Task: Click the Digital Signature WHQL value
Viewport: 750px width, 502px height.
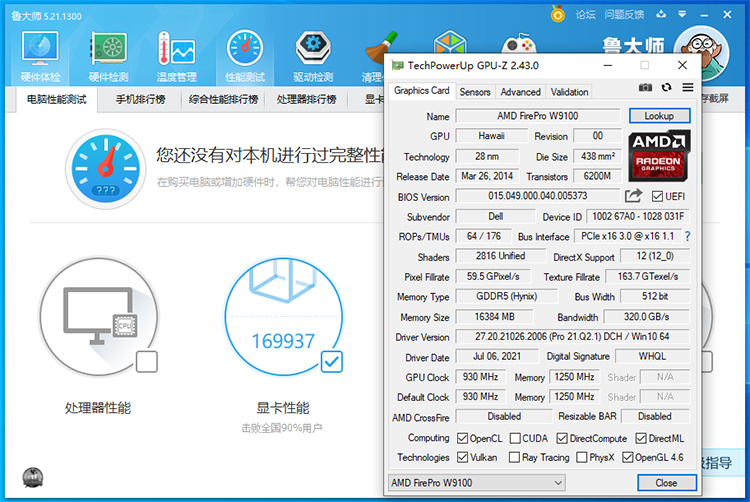Action: click(652, 356)
